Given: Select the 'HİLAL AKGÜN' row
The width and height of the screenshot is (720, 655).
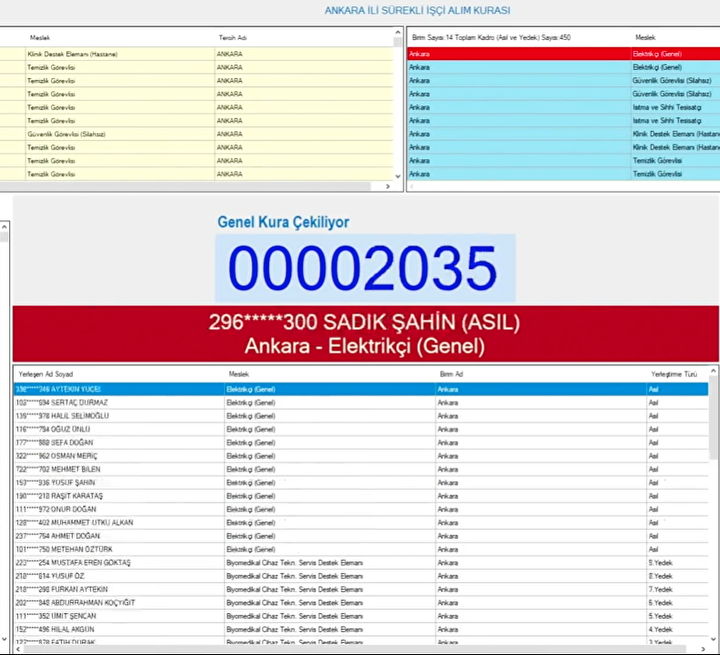Looking at the screenshot, I should coord(361,629).
